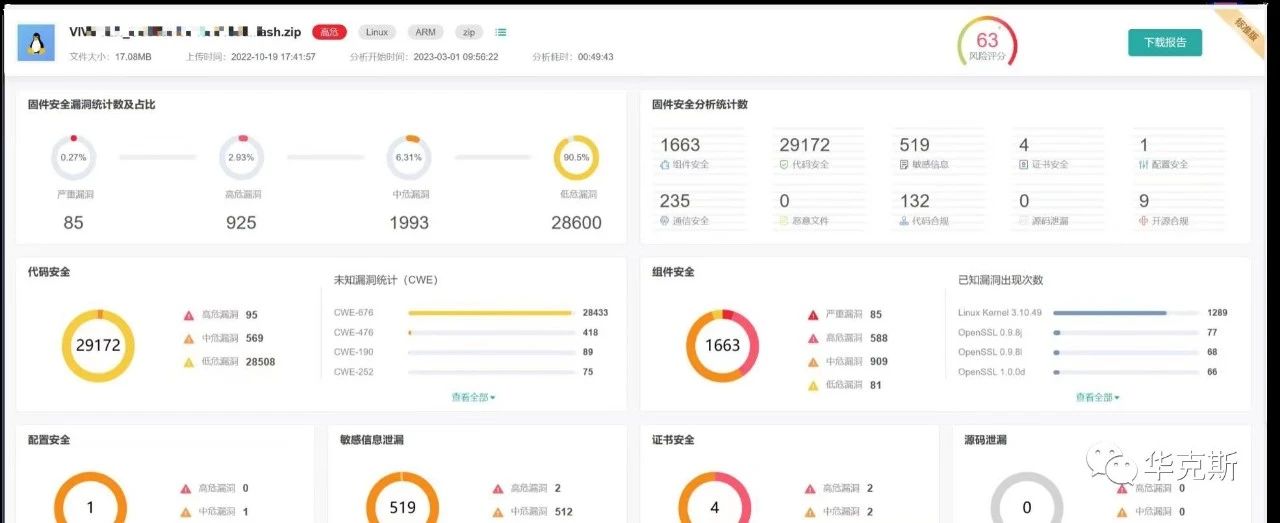Click the 28433 count for CWE-676

(595, 313)
